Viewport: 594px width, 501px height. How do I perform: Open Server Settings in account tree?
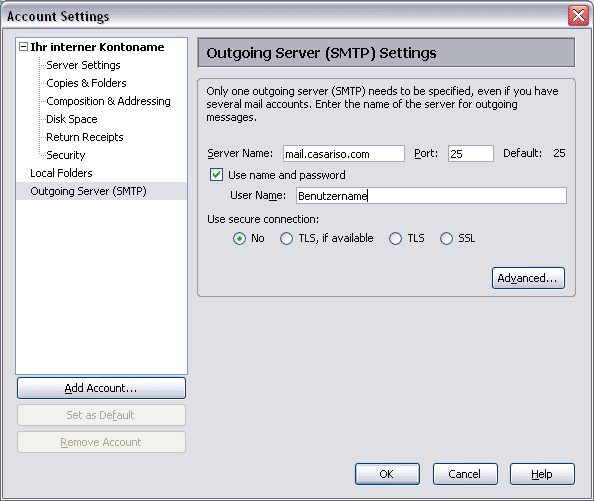(83, 65)
